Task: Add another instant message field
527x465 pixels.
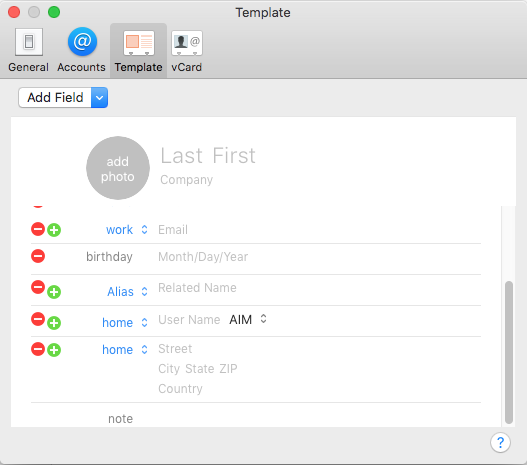Action: pos(54,323)
